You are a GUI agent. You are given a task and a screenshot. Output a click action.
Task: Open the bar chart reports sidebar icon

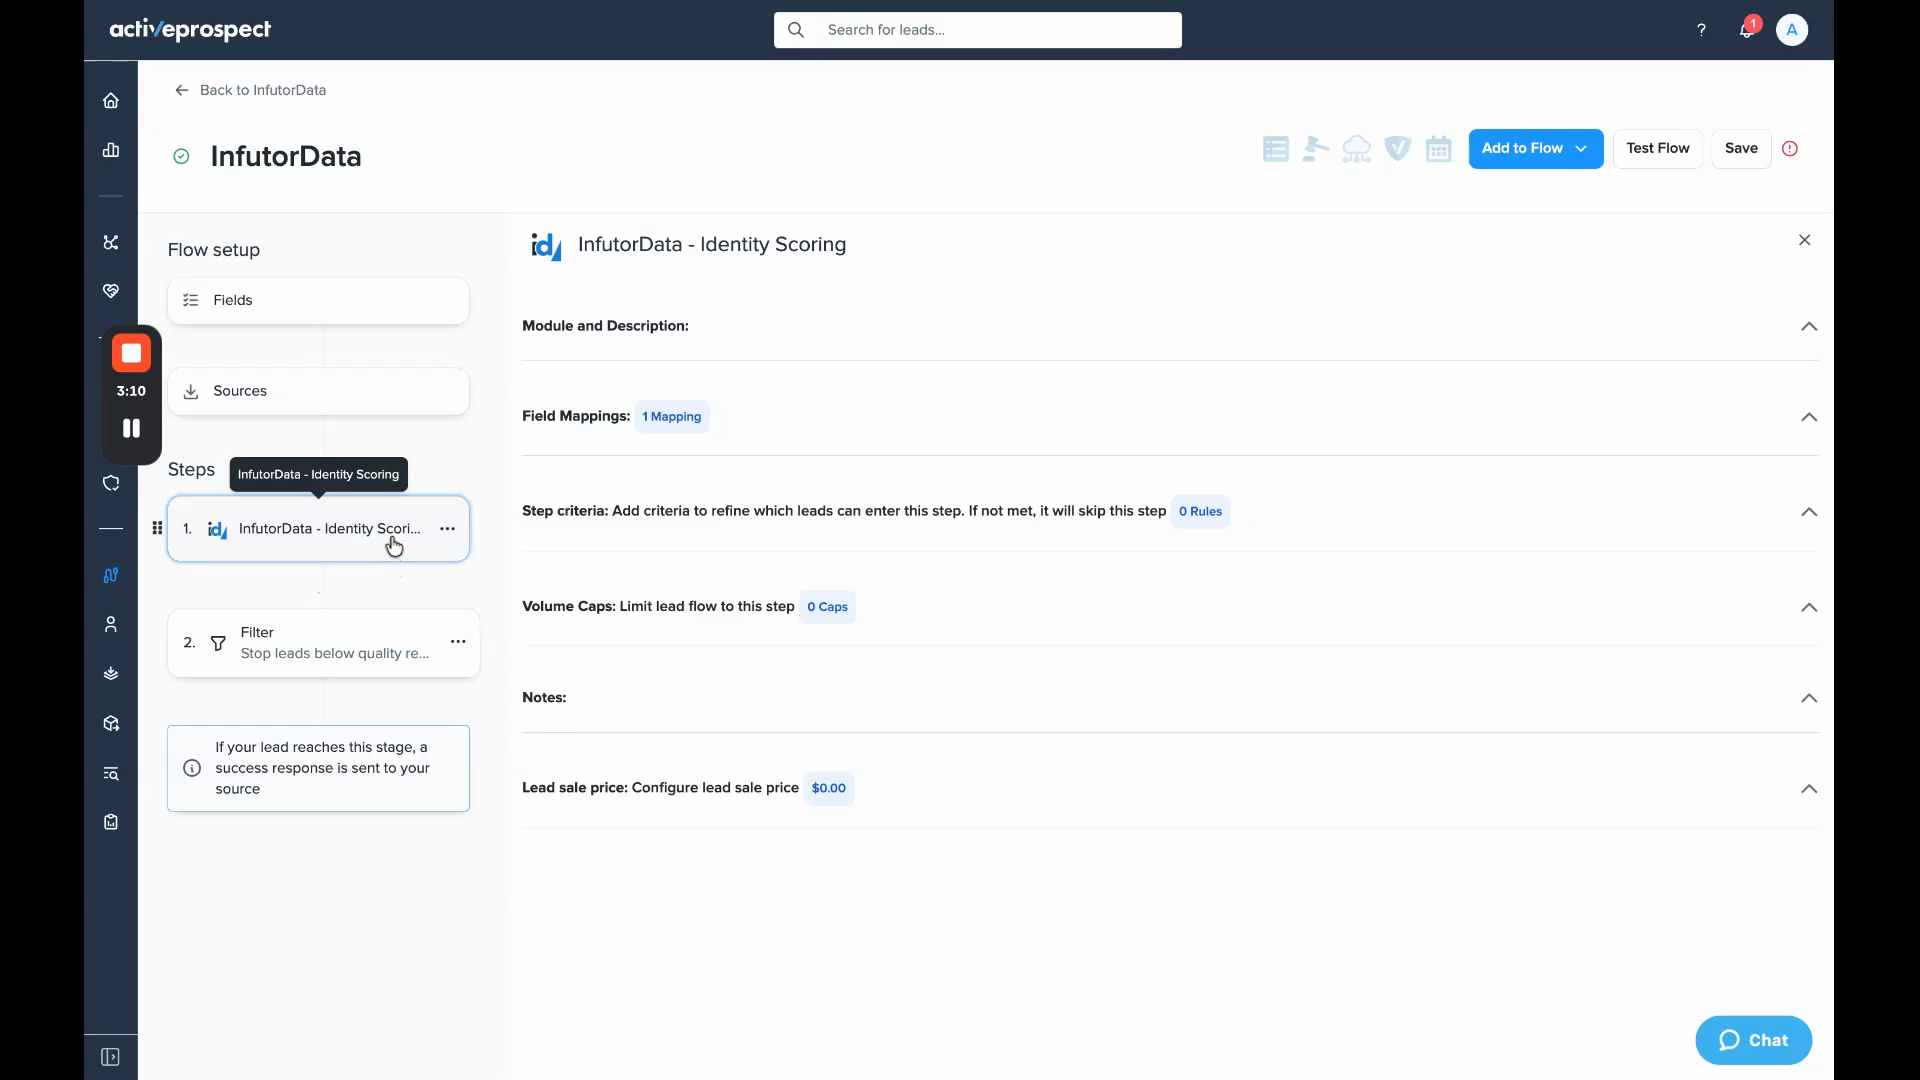(x=111, y=150)
